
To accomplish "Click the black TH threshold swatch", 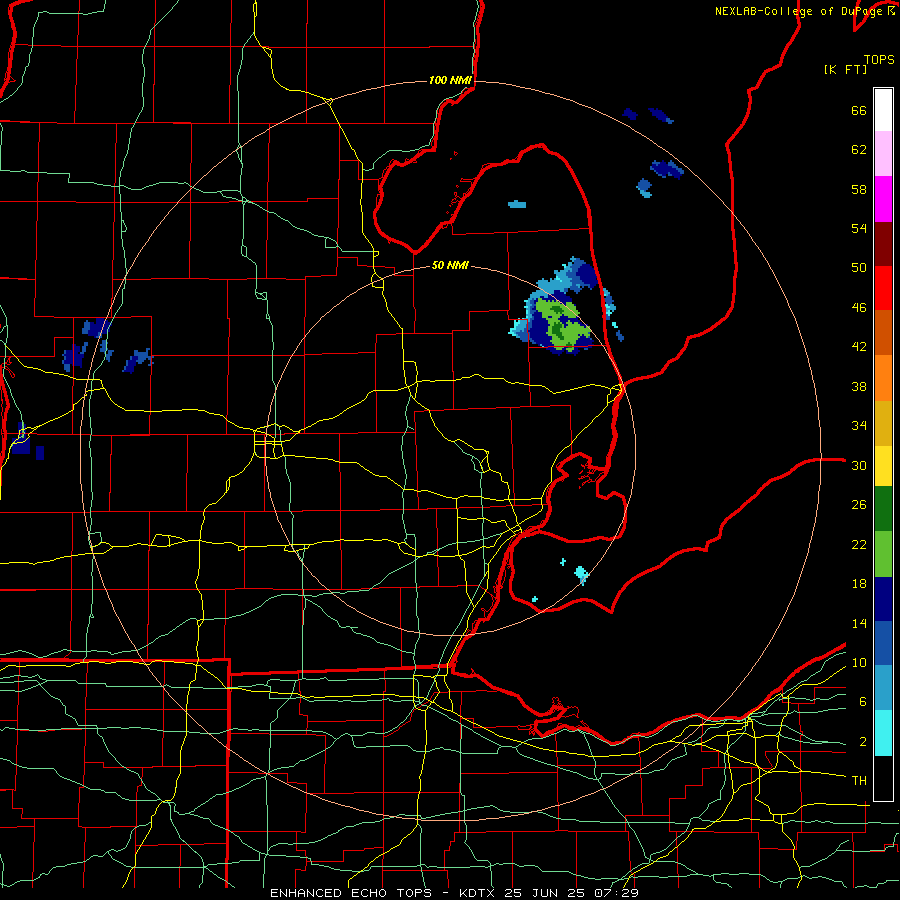I will click(883, 778).
